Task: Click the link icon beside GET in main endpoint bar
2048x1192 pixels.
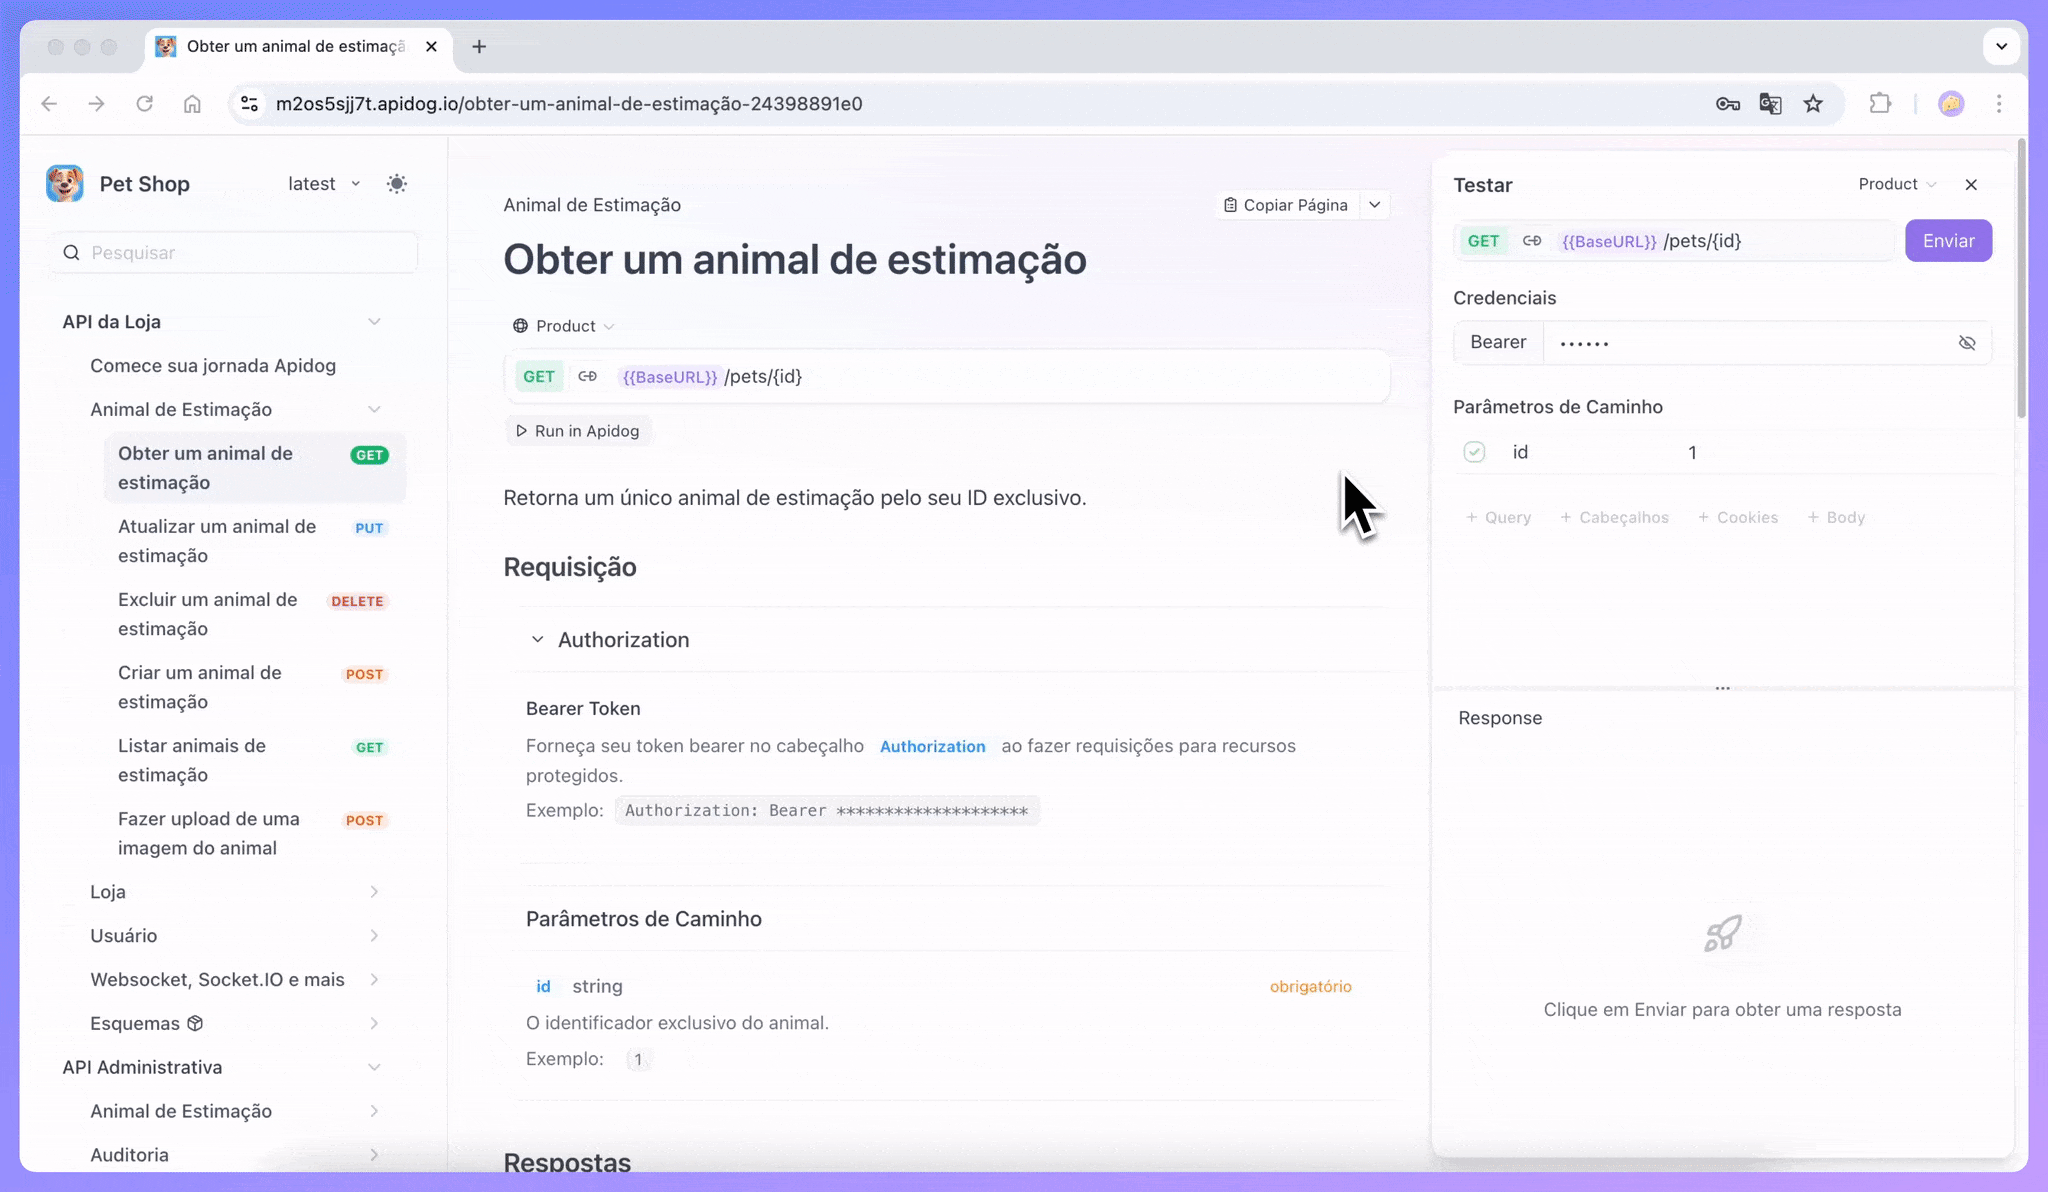Action: [588, 377]
